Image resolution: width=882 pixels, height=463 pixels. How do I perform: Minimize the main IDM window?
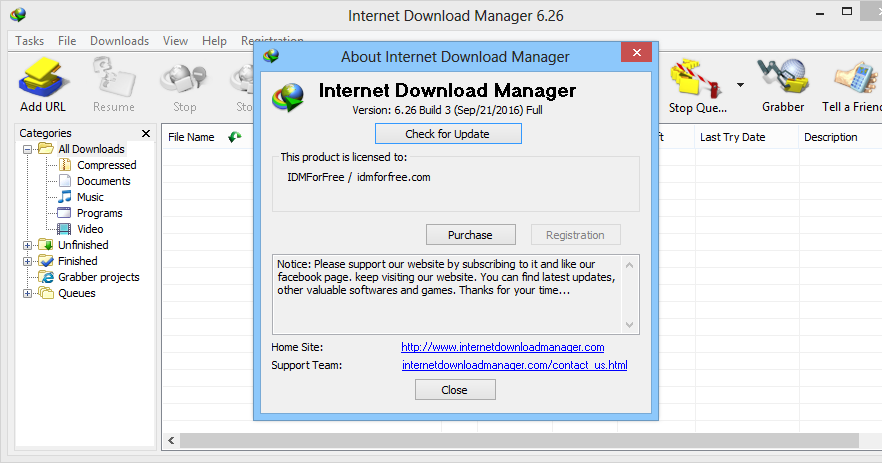(x=820, y=13)
